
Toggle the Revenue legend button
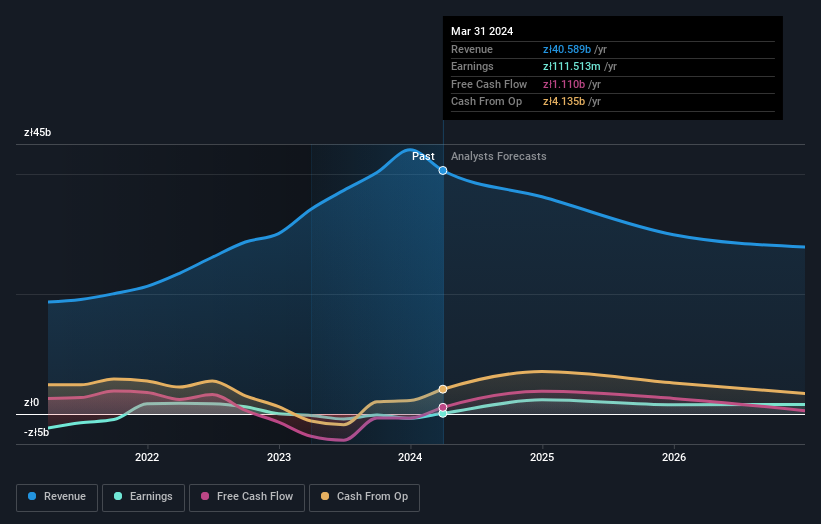click(x=57, y=497)
